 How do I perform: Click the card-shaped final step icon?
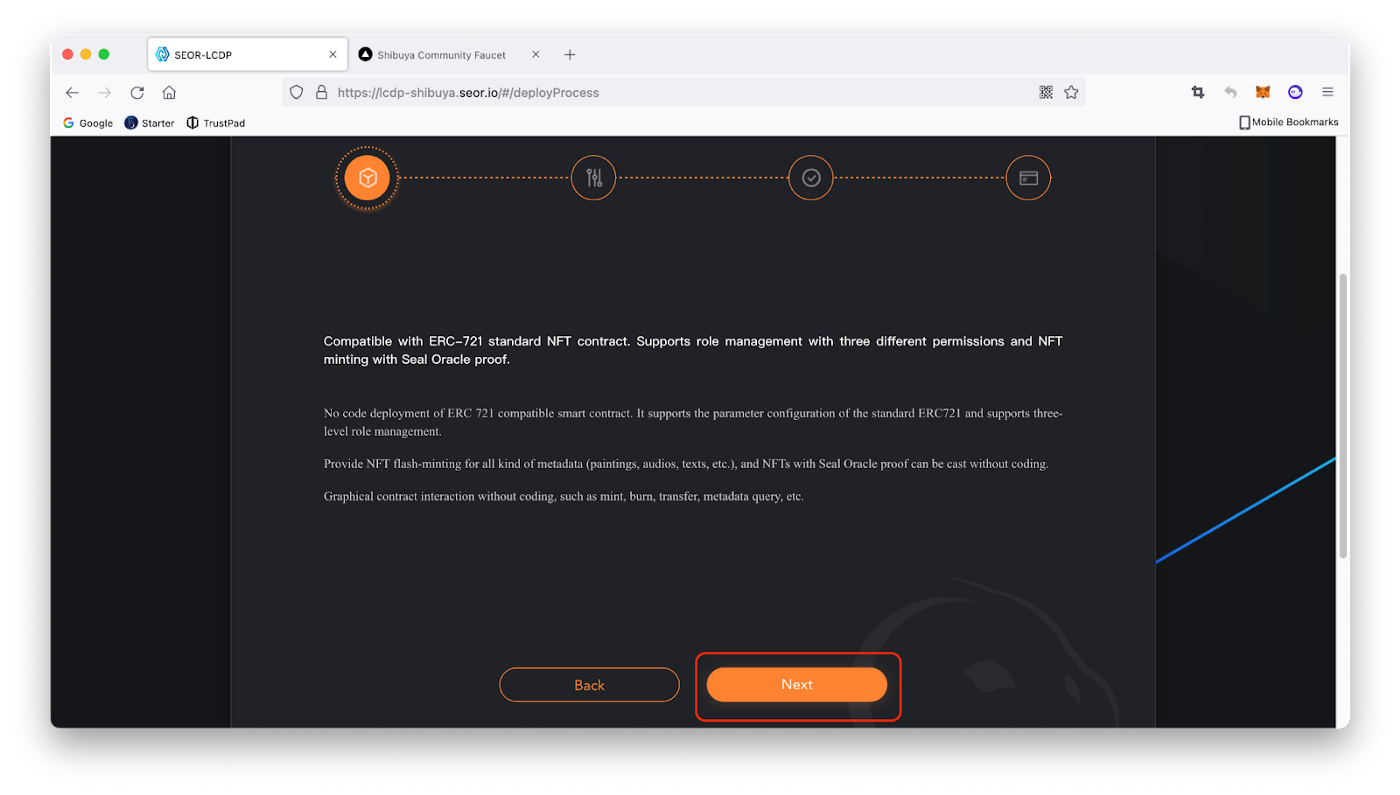coord(1028,178)
